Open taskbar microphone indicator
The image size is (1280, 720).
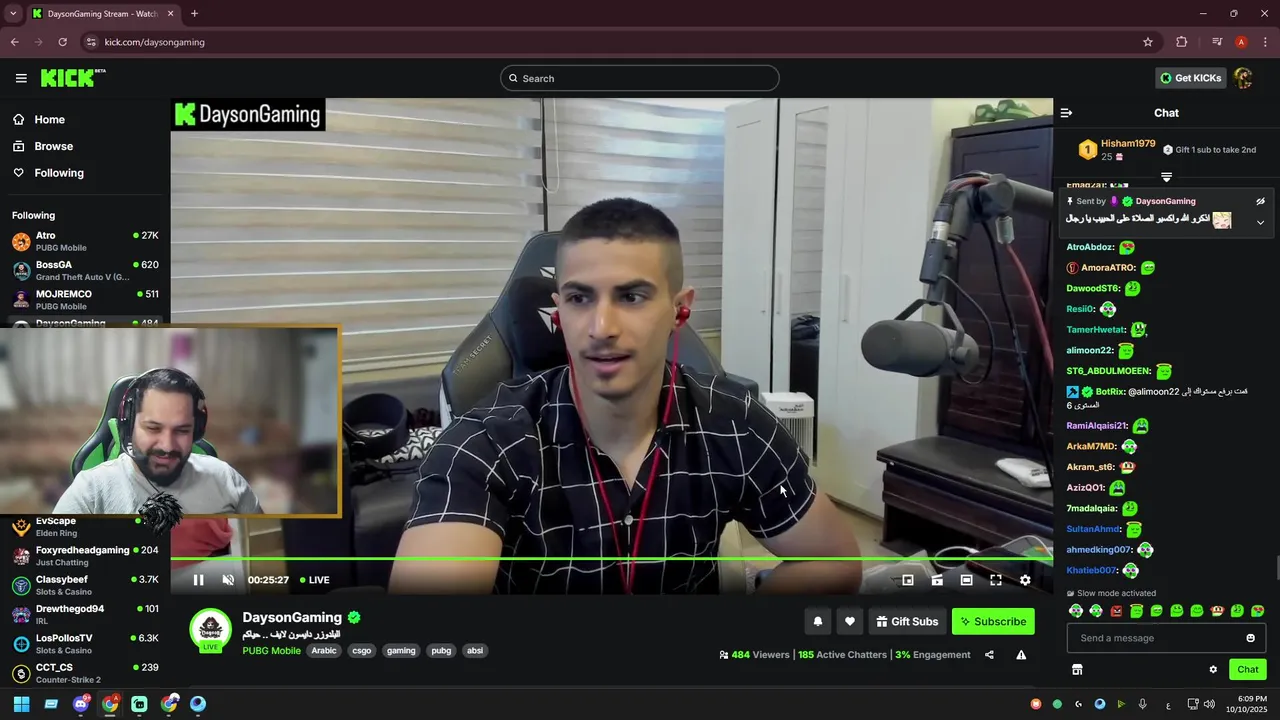click(x=1142, y=704)
